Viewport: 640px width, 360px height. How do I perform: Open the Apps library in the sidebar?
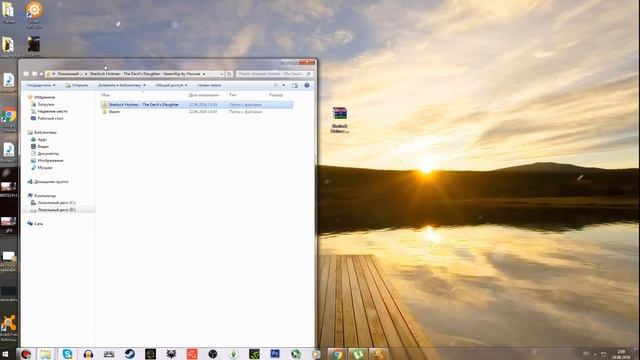pos(42,140)
